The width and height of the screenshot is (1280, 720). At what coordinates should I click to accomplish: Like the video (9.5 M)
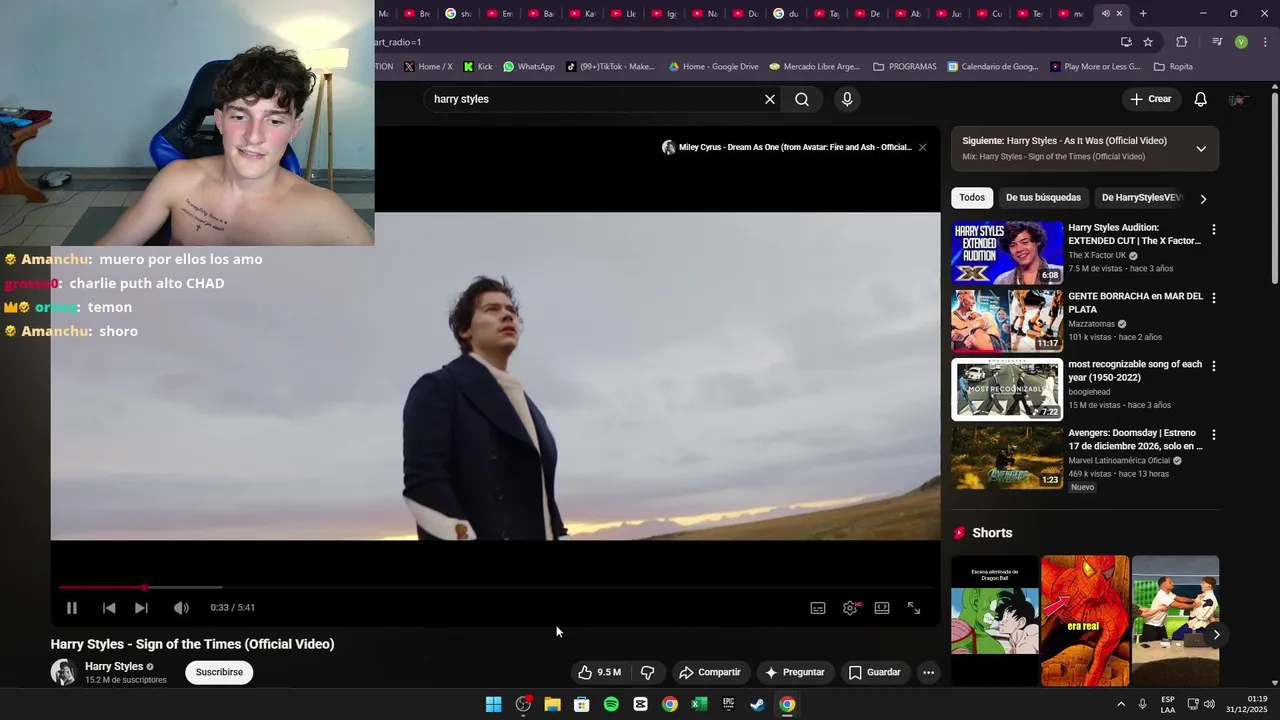(599, 672)
